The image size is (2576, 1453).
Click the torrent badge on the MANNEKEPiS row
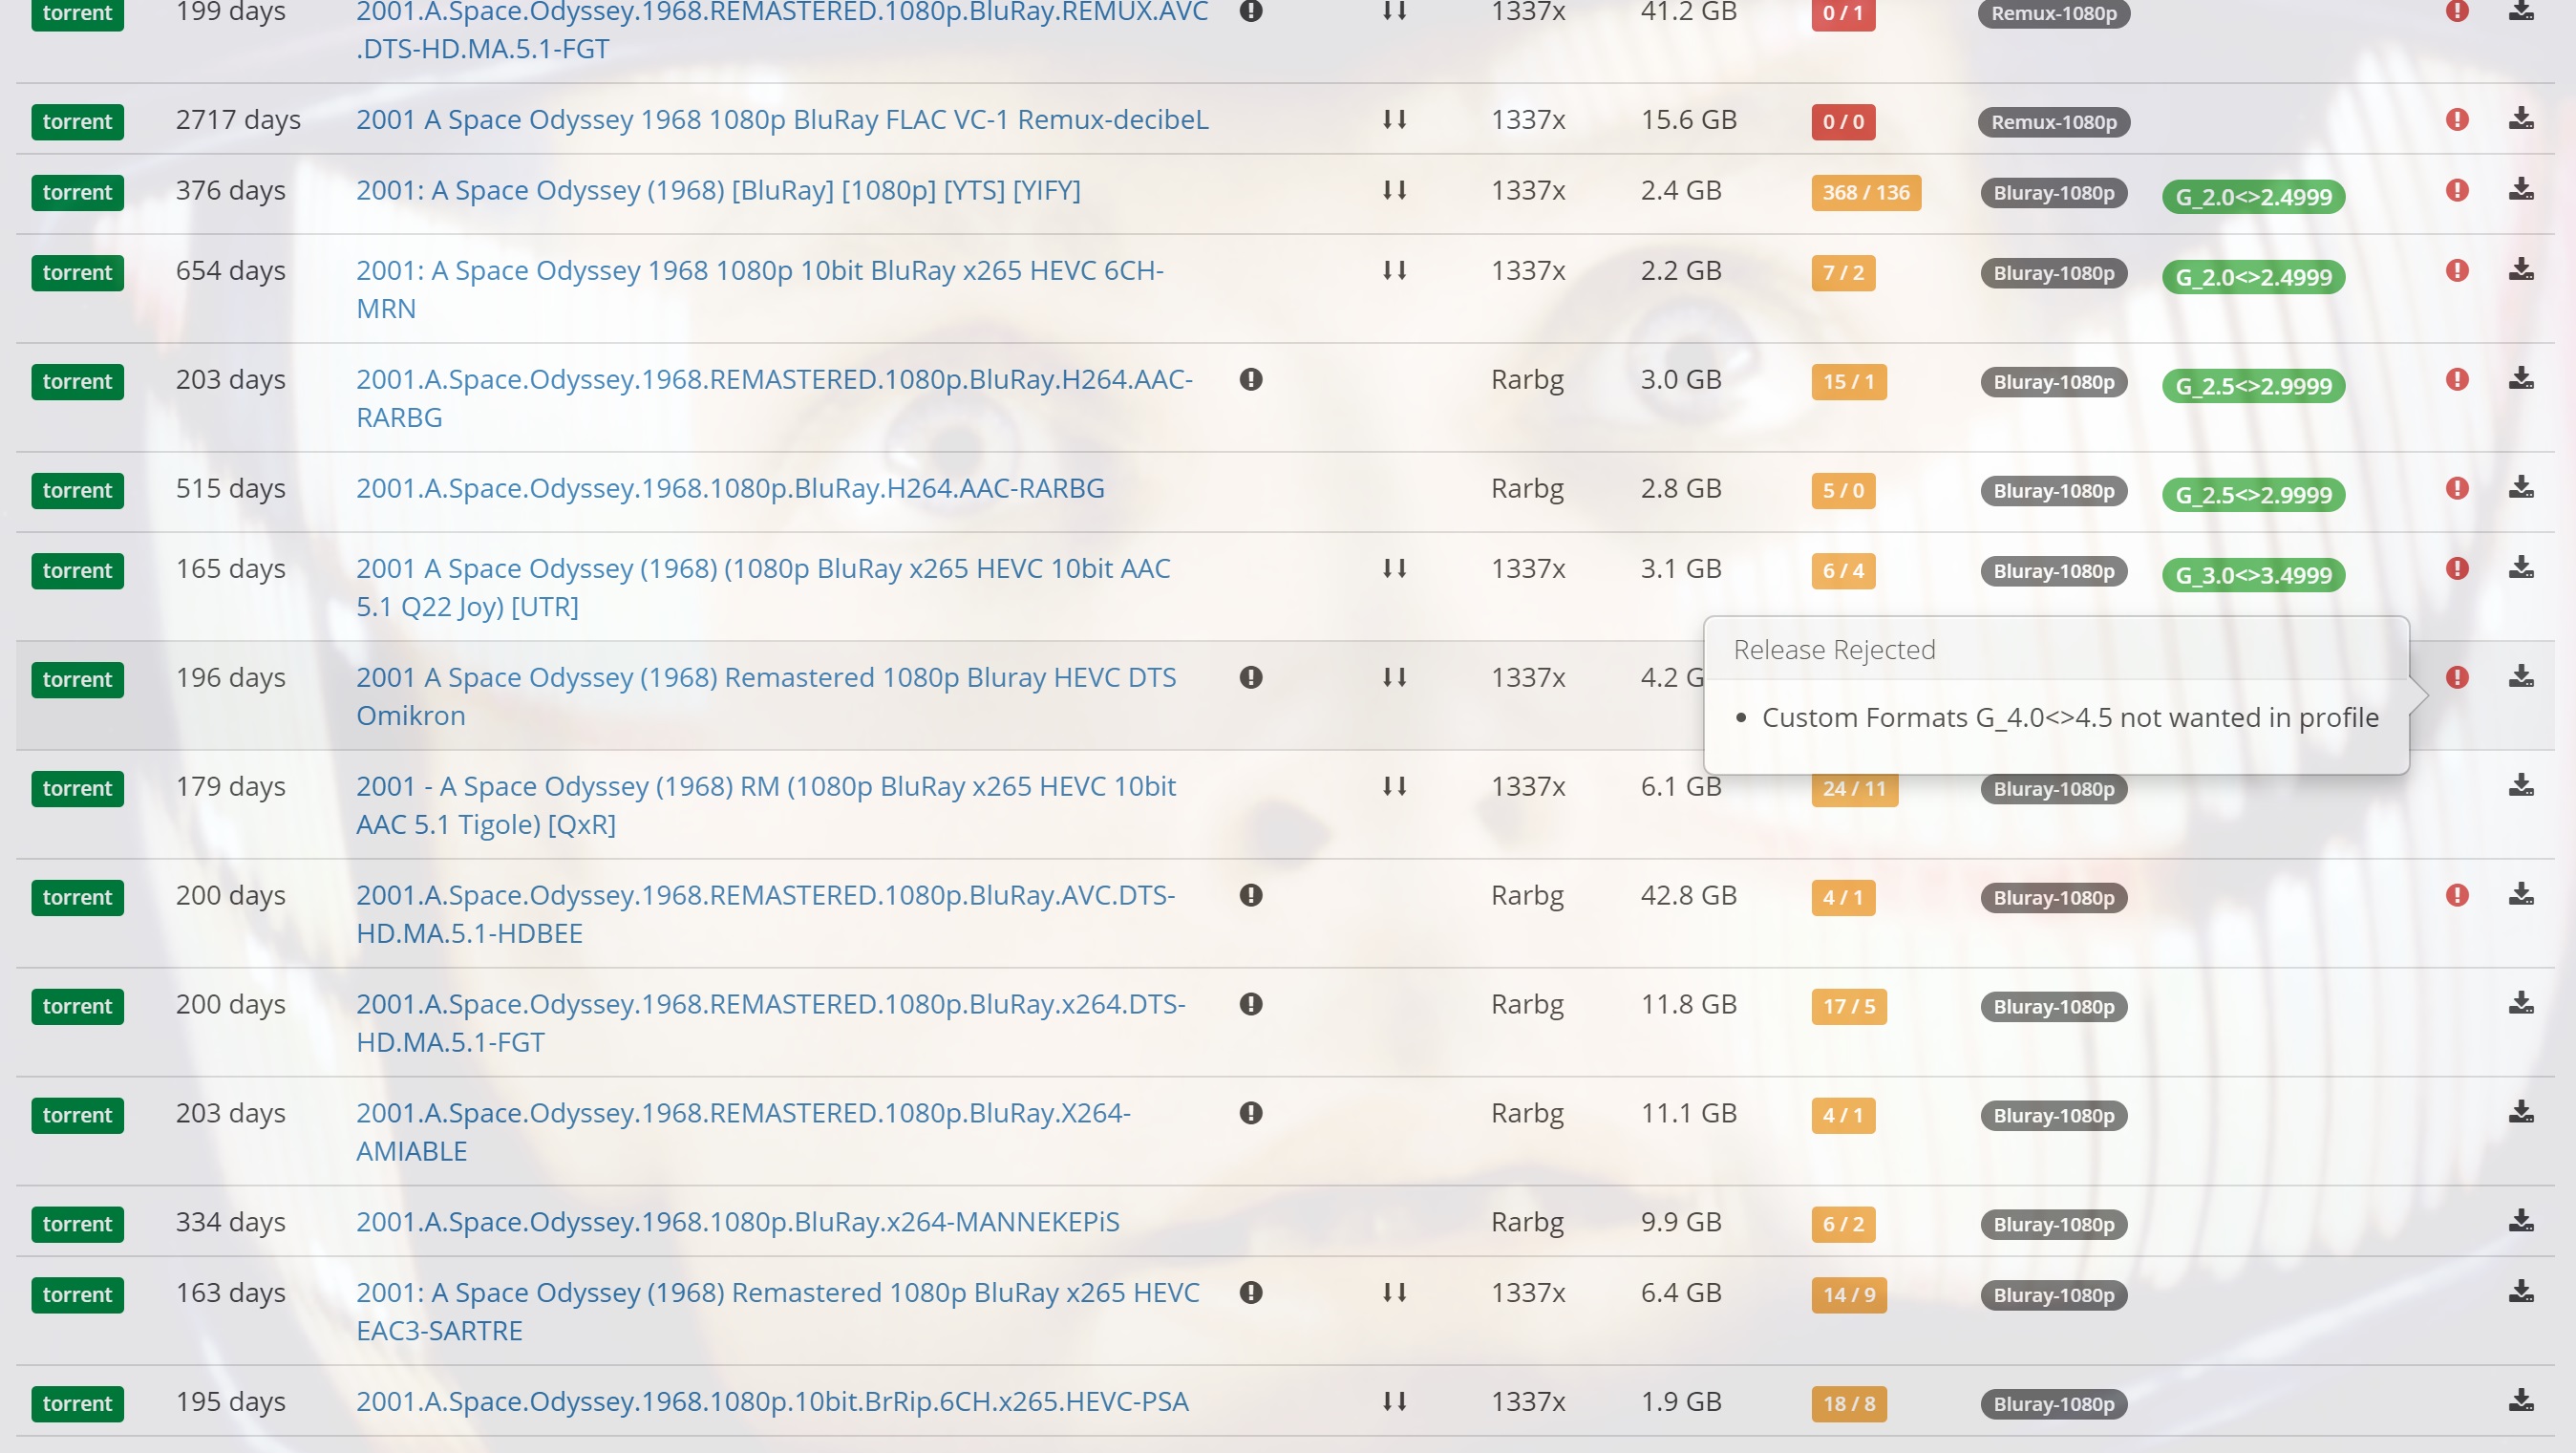(77, 1224)
